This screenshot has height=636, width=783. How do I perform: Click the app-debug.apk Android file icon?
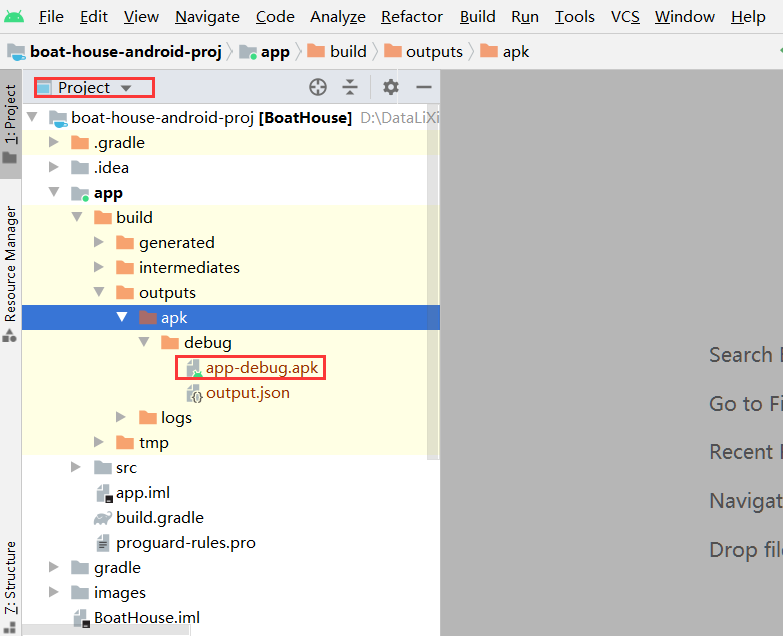194,368
